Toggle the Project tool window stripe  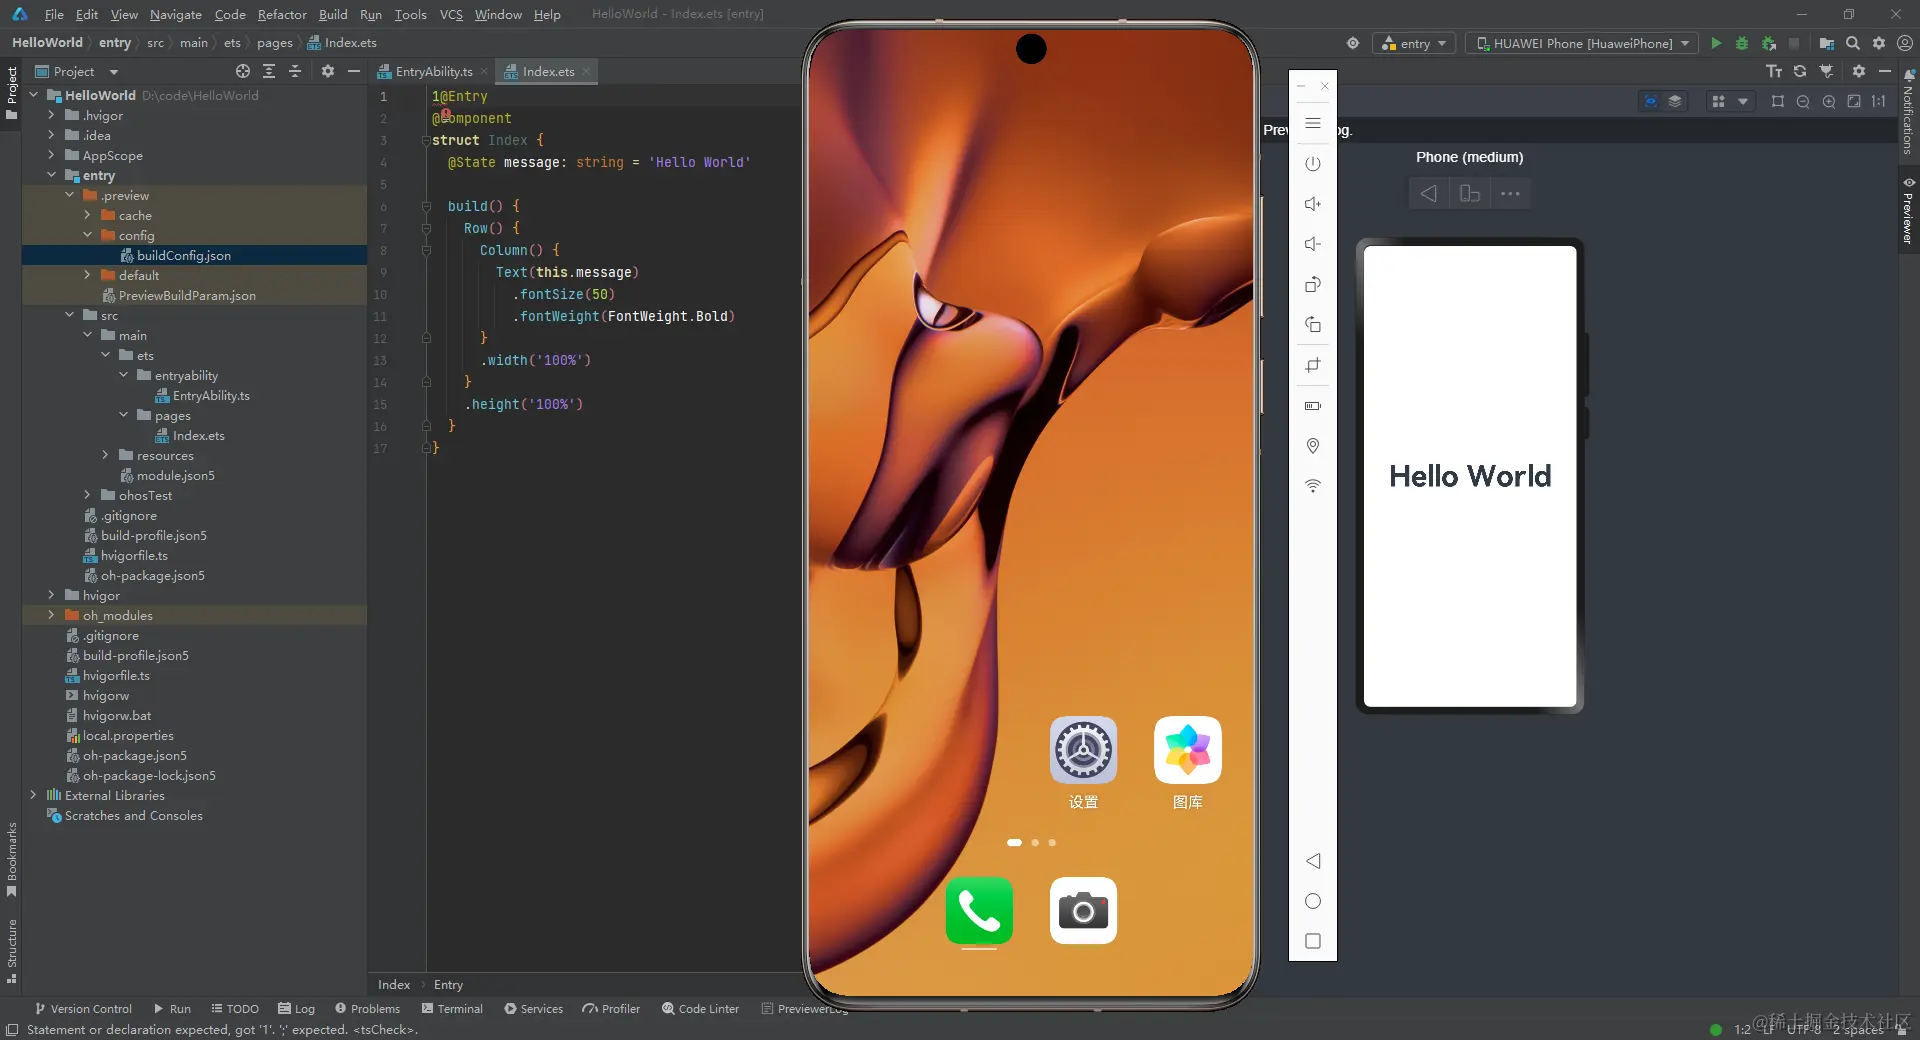click(12, 92)
